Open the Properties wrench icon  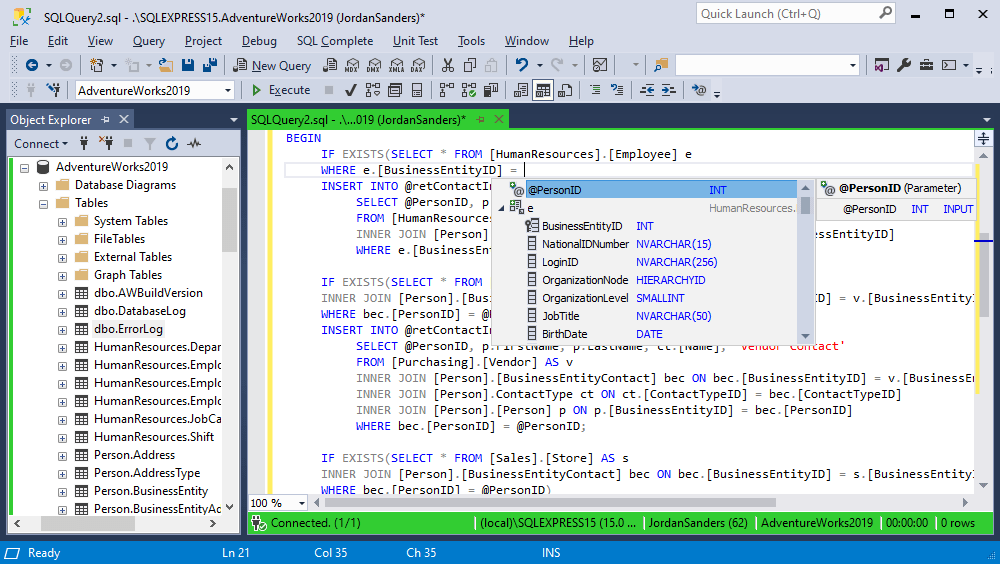904,65
